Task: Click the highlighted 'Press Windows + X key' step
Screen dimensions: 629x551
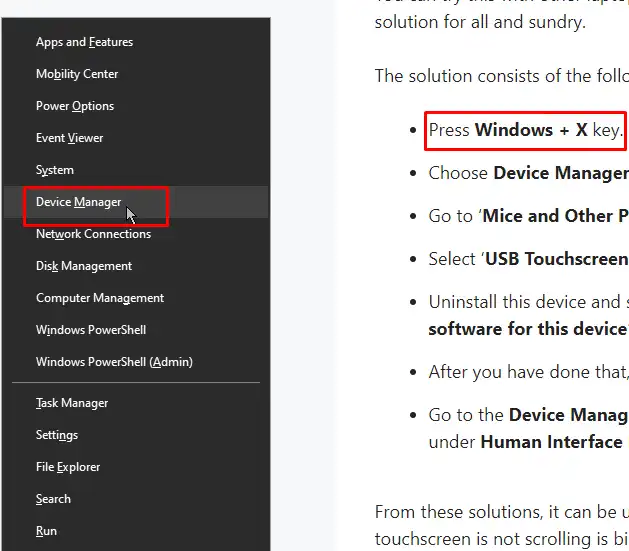Action: (x=525, y=130)
